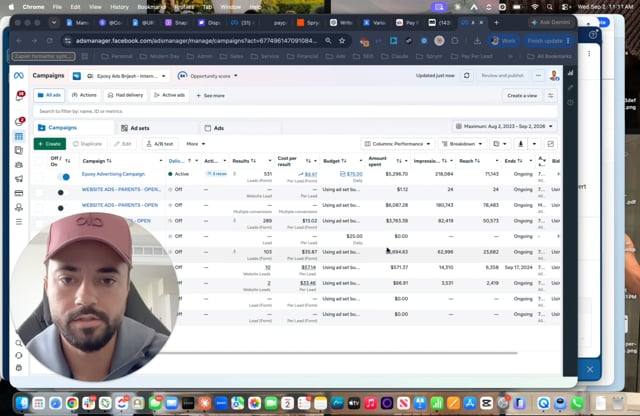This screenshot has width=640, height=416.
Task: Toggle the second WEBSITE ADS - PARENTS - OPEN campaign switch
Action: click(x=60, y=208)
